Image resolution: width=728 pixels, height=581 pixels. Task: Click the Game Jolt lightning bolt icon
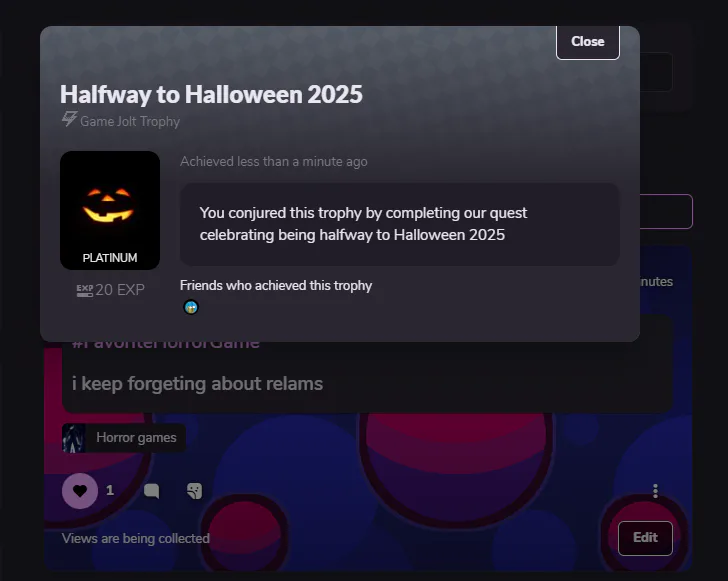click(x=70, y=119)
